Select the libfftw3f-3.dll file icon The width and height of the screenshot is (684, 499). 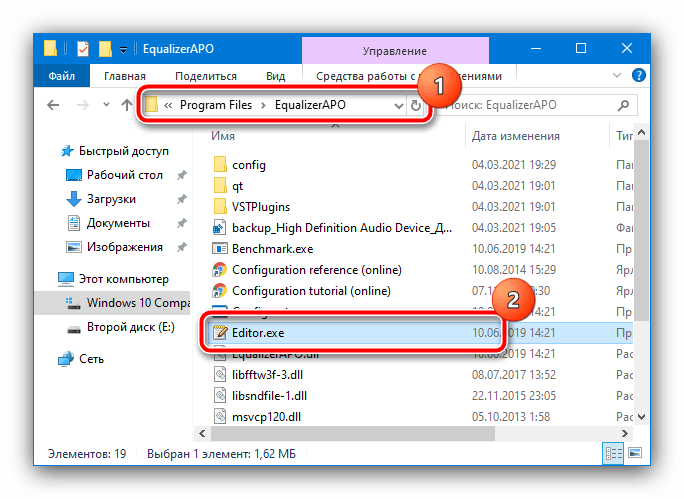(220, 375)
